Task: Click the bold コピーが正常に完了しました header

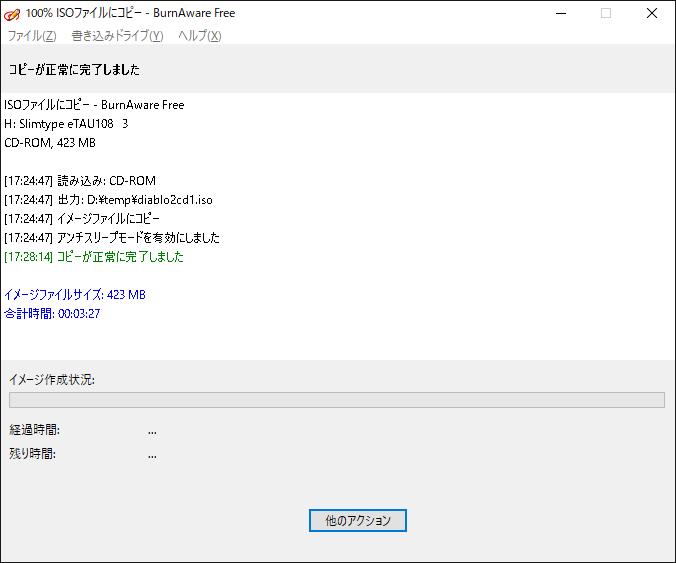Action: [x=74, y=69]
